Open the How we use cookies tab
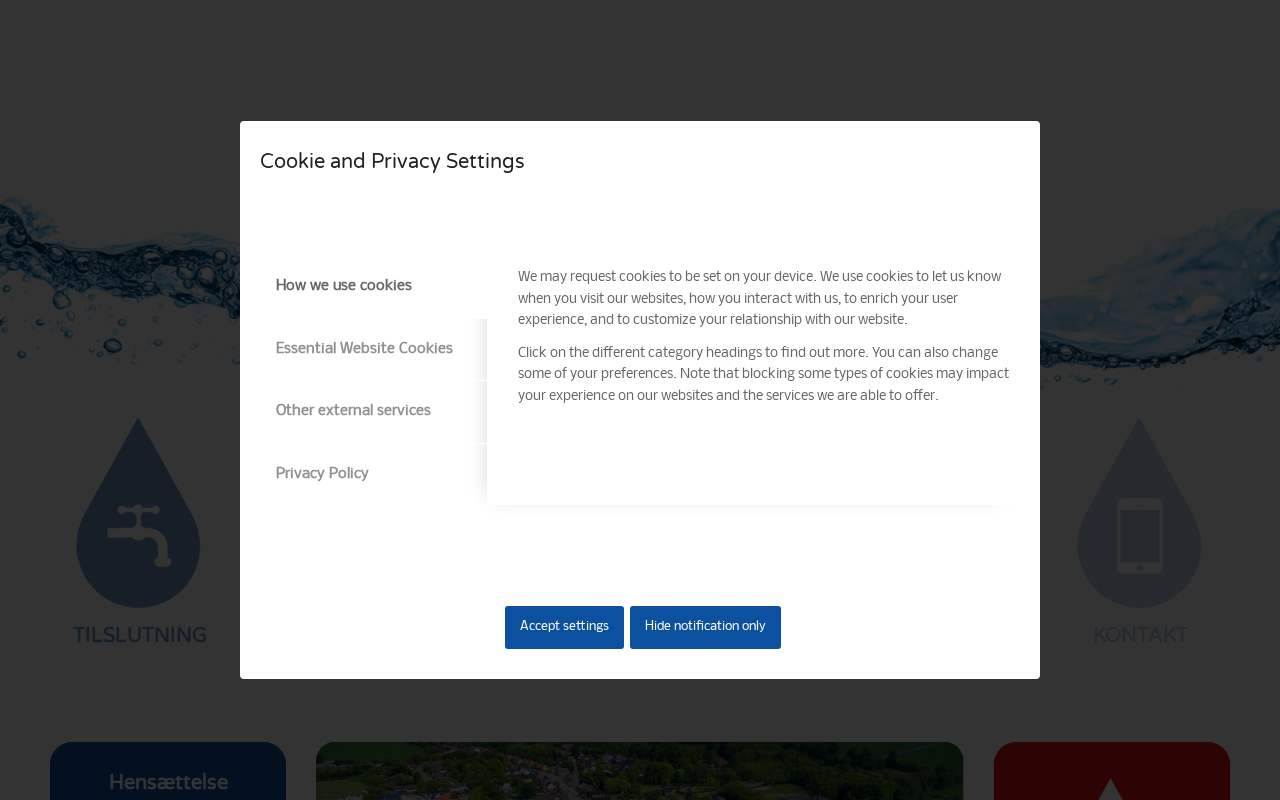 (344, 286)
